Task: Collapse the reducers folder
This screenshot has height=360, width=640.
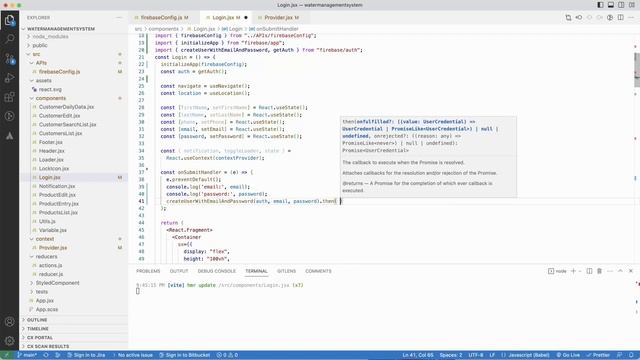Action: coord(47,256)
